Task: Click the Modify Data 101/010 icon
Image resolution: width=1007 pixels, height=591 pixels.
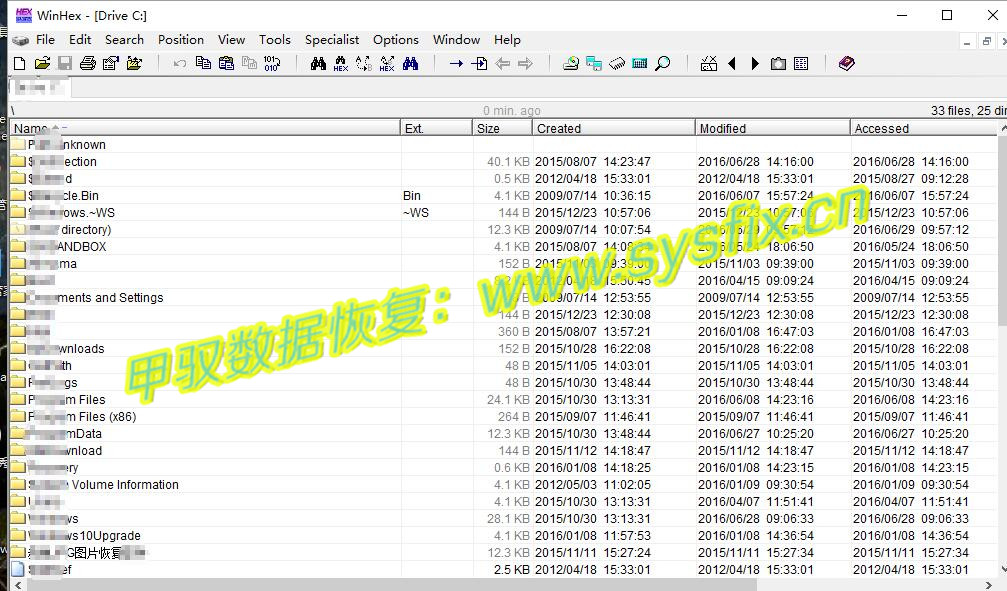Action: [272, 63]
